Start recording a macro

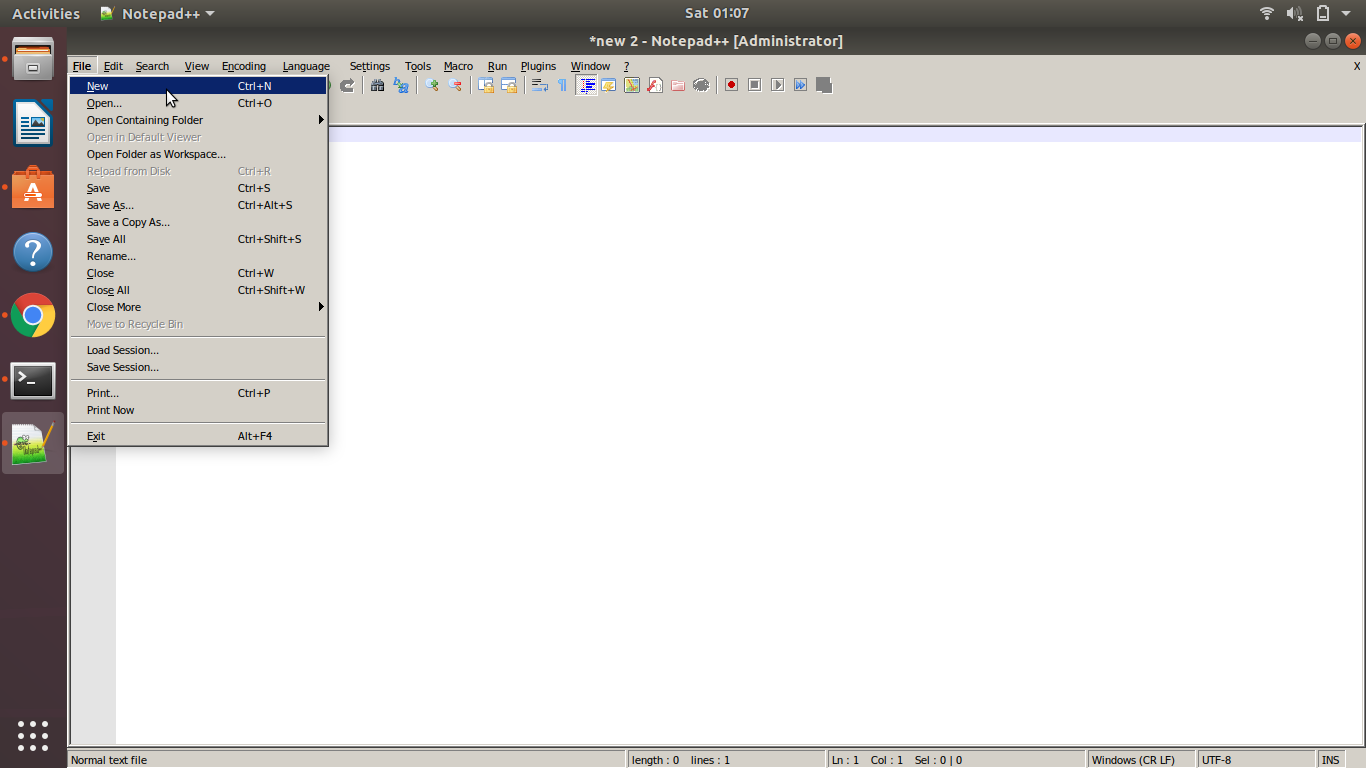pyautogui.click(x=731, y=85)
